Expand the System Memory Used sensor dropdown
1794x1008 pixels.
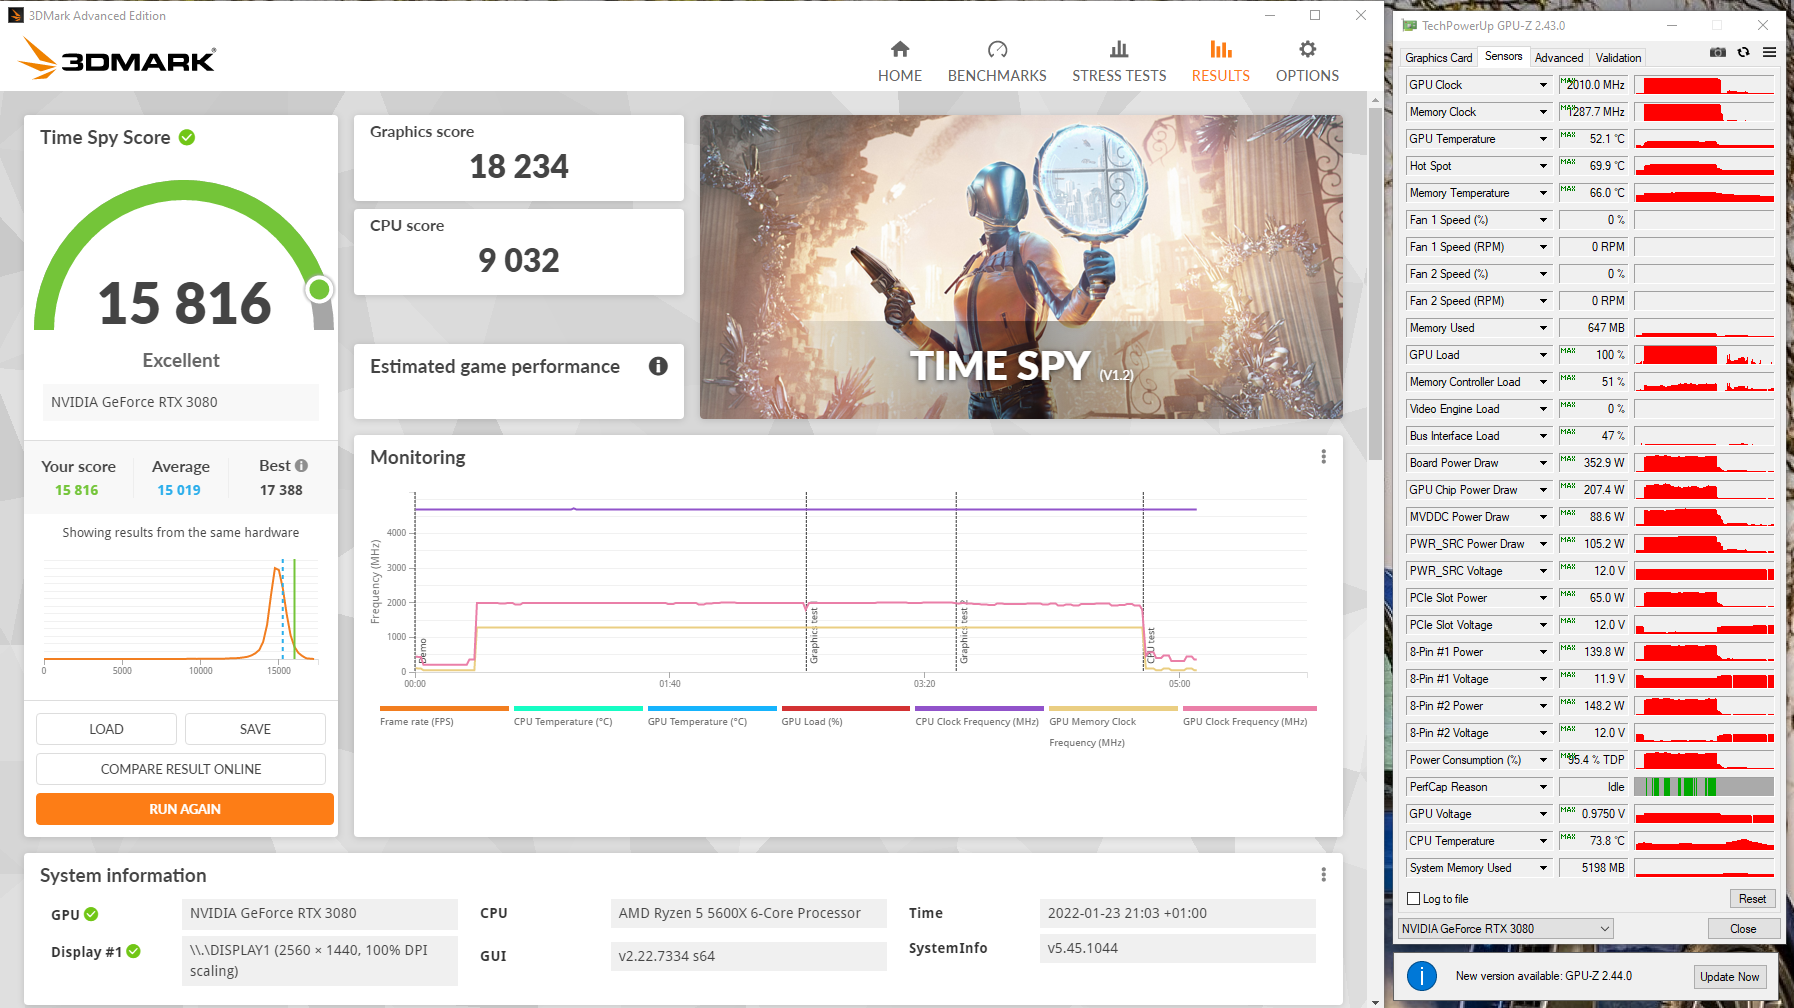click(x=1543, y=868)
